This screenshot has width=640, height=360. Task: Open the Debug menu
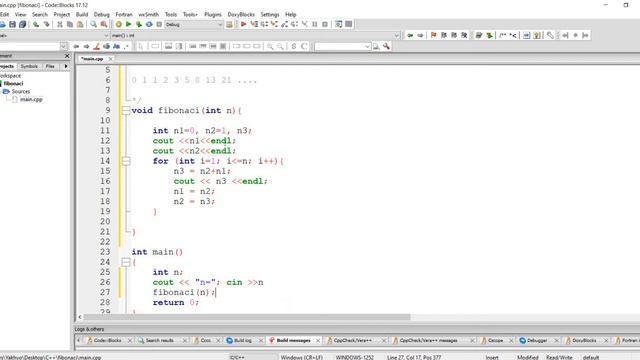pyautogui.click(x=102, y=14)
